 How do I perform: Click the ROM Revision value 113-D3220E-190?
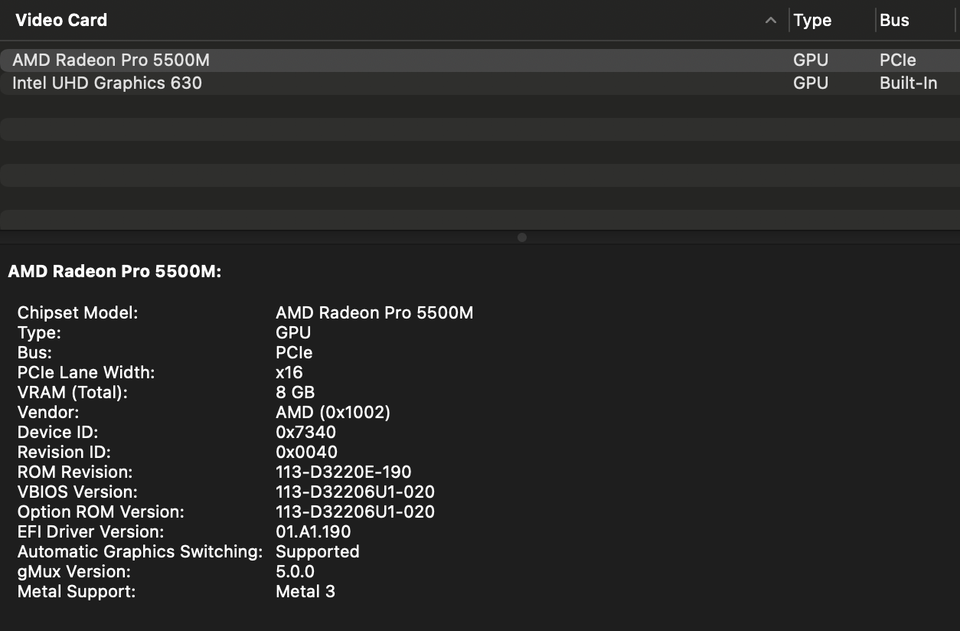coord(343,472)
